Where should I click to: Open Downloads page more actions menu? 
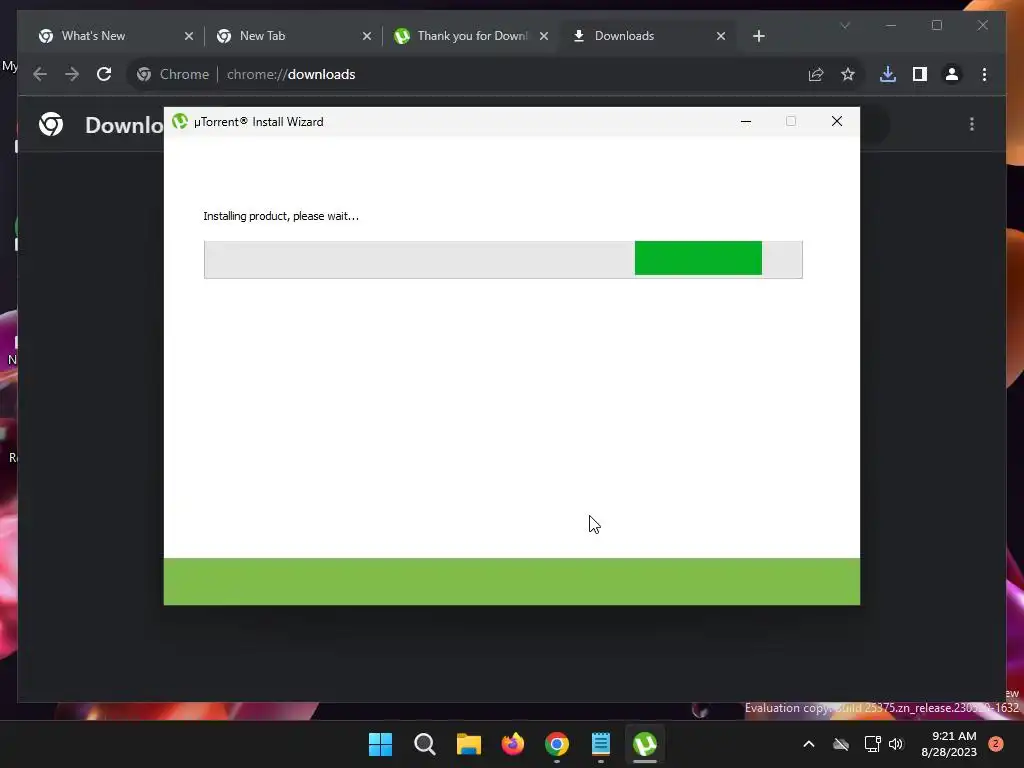point(972,124)
